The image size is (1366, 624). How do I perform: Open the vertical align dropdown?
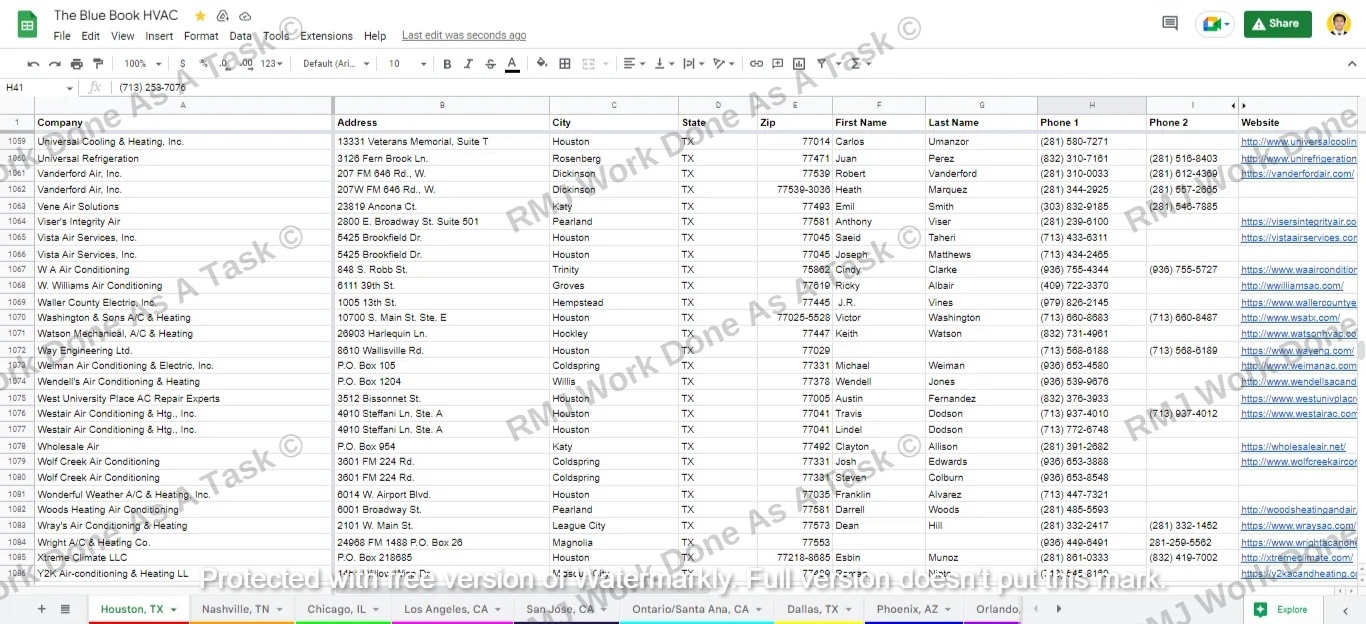pos(664,64)
